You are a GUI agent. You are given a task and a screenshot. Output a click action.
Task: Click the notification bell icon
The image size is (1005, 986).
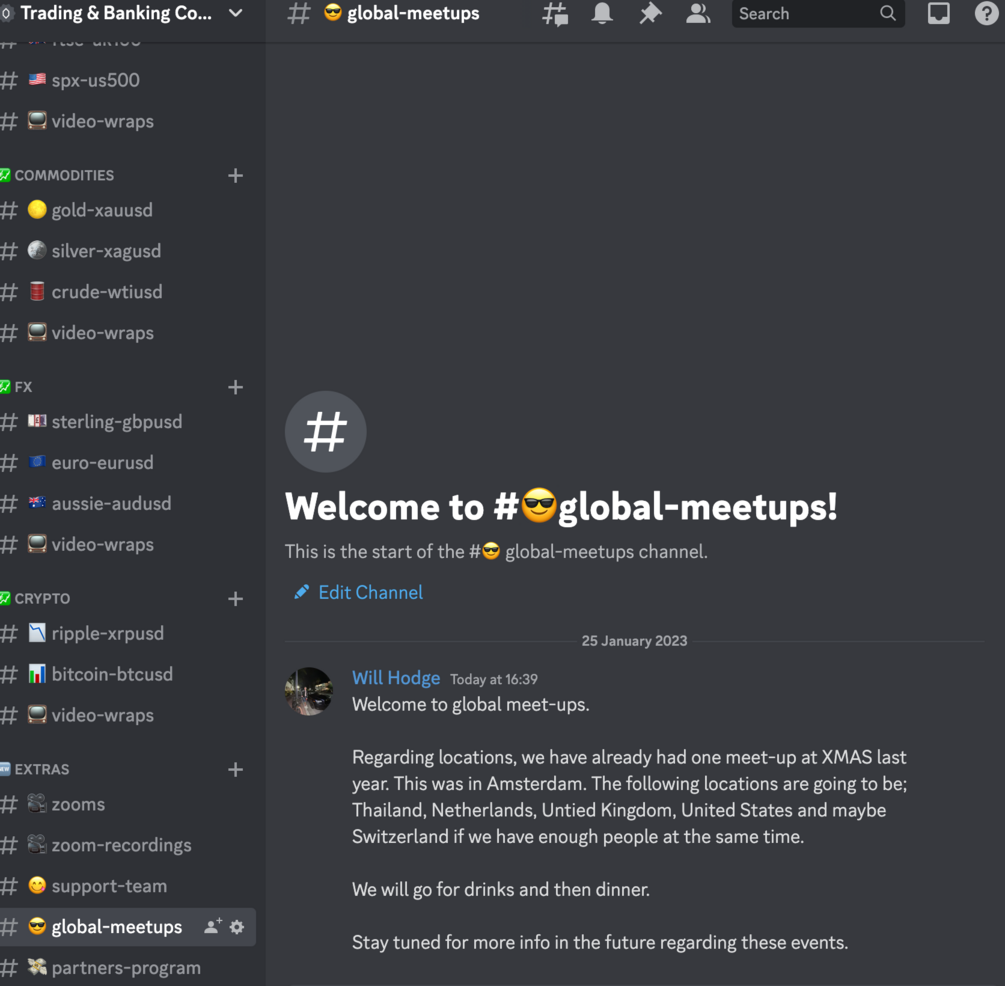(x=602, y=14)
